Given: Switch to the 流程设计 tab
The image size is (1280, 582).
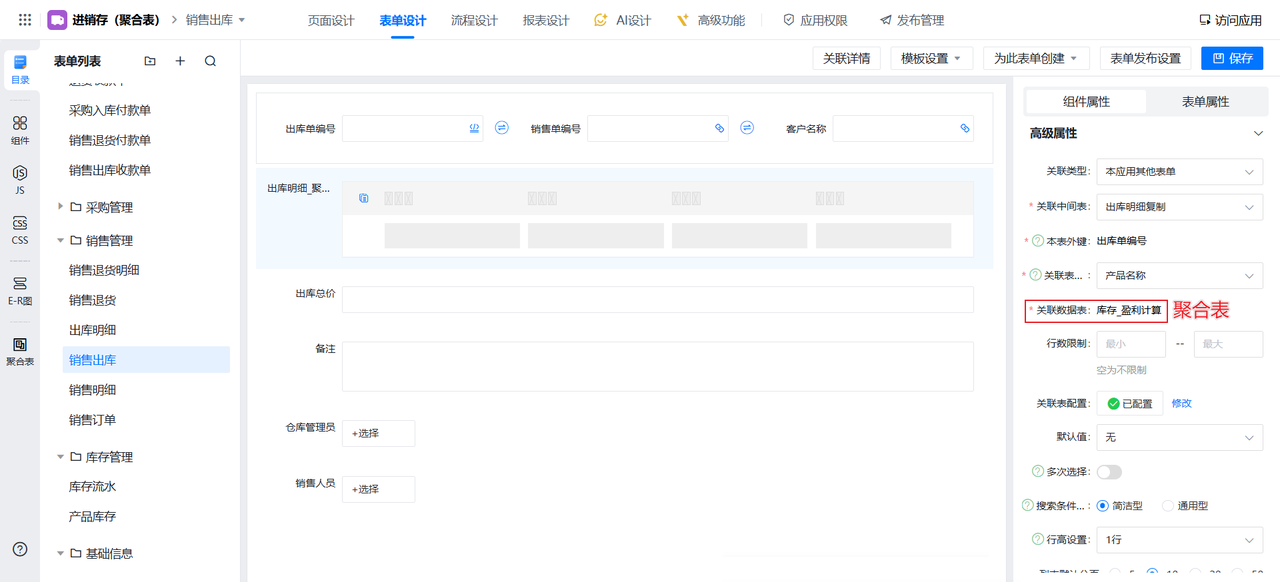Looking at the screenshot, I should pos(474,20).
